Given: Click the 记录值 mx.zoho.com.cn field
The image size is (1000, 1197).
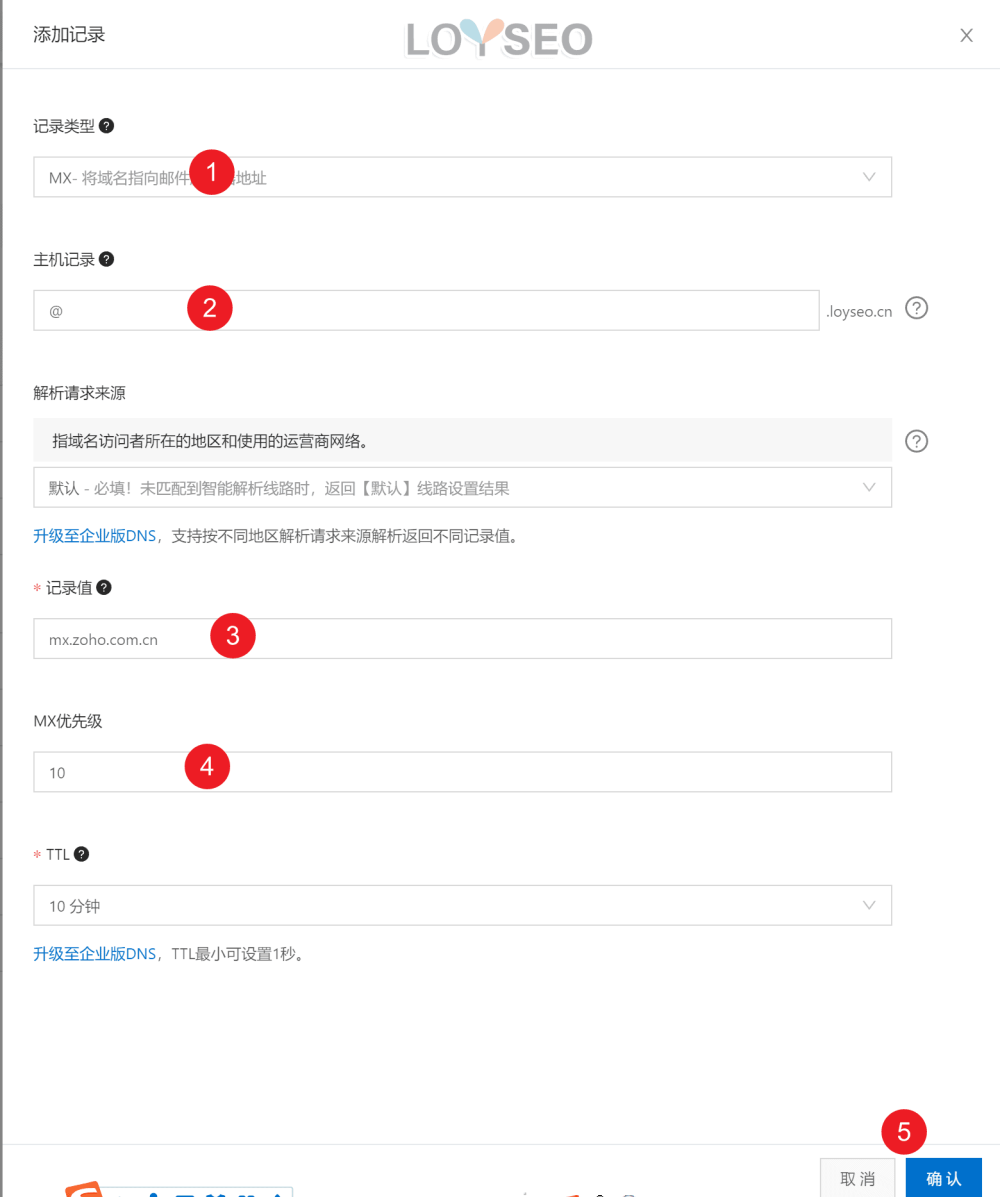Looking at the screenshot, I should [463, 639].
